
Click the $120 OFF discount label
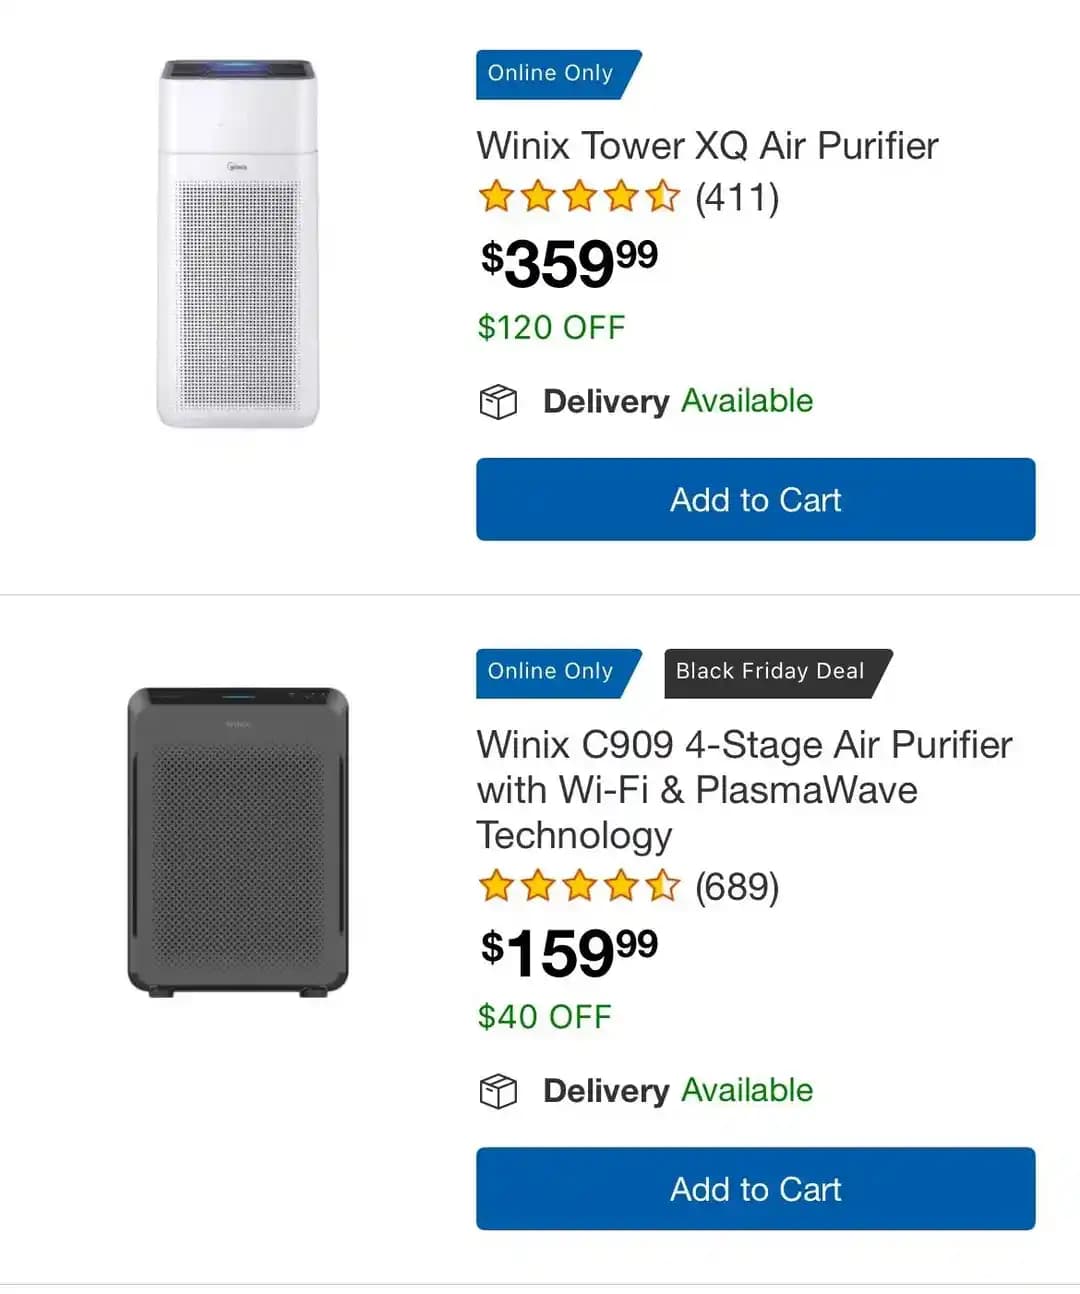[552, 327]
